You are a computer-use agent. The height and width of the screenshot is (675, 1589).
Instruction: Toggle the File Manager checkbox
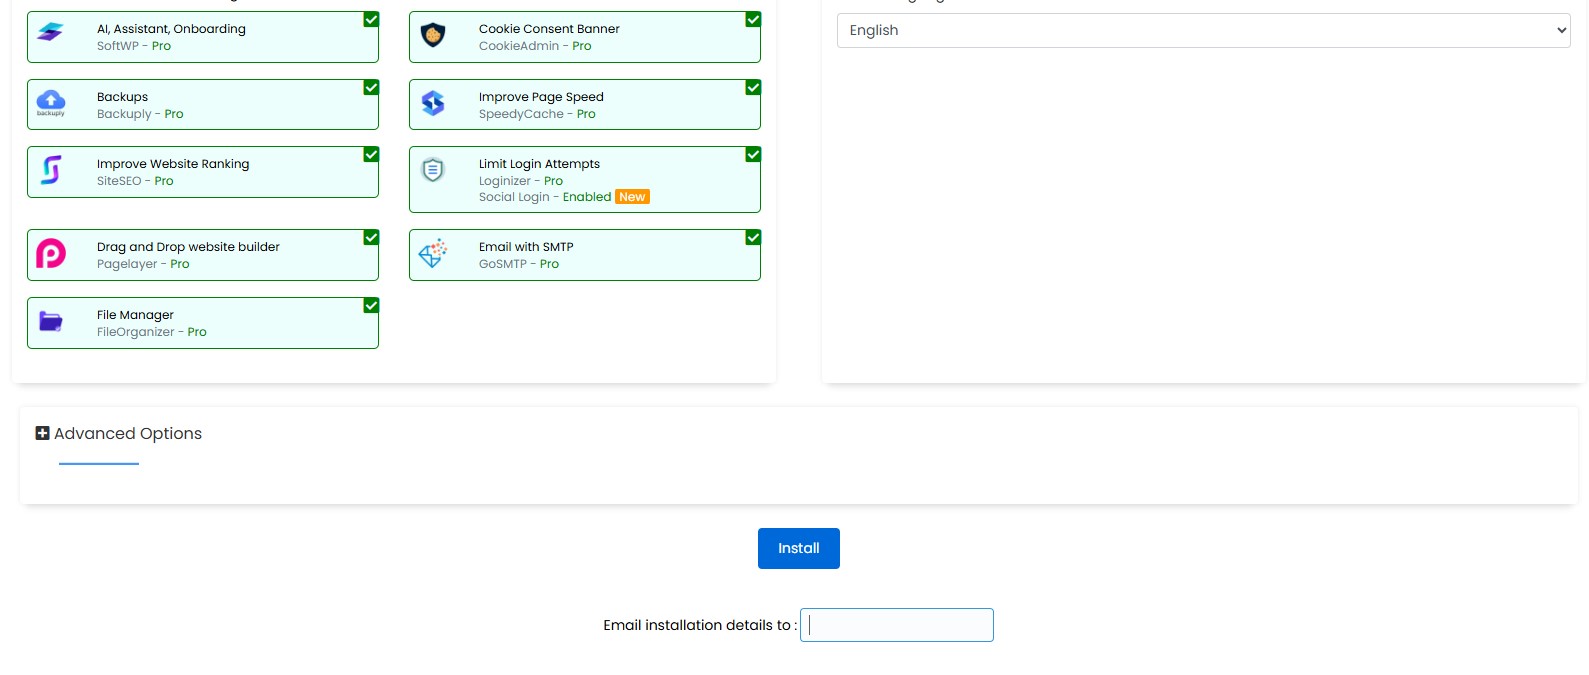click(x=371, y=306)
